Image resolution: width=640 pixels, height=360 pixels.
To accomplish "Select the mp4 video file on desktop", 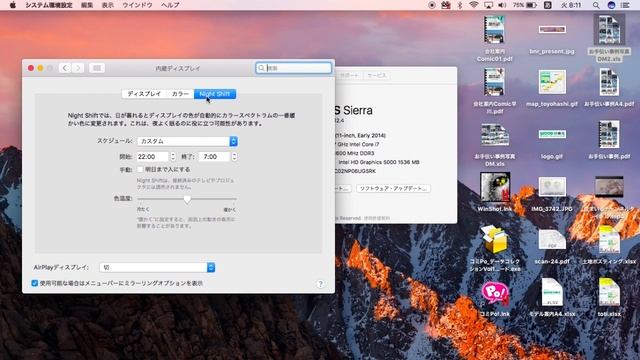I will pos(609,197).
